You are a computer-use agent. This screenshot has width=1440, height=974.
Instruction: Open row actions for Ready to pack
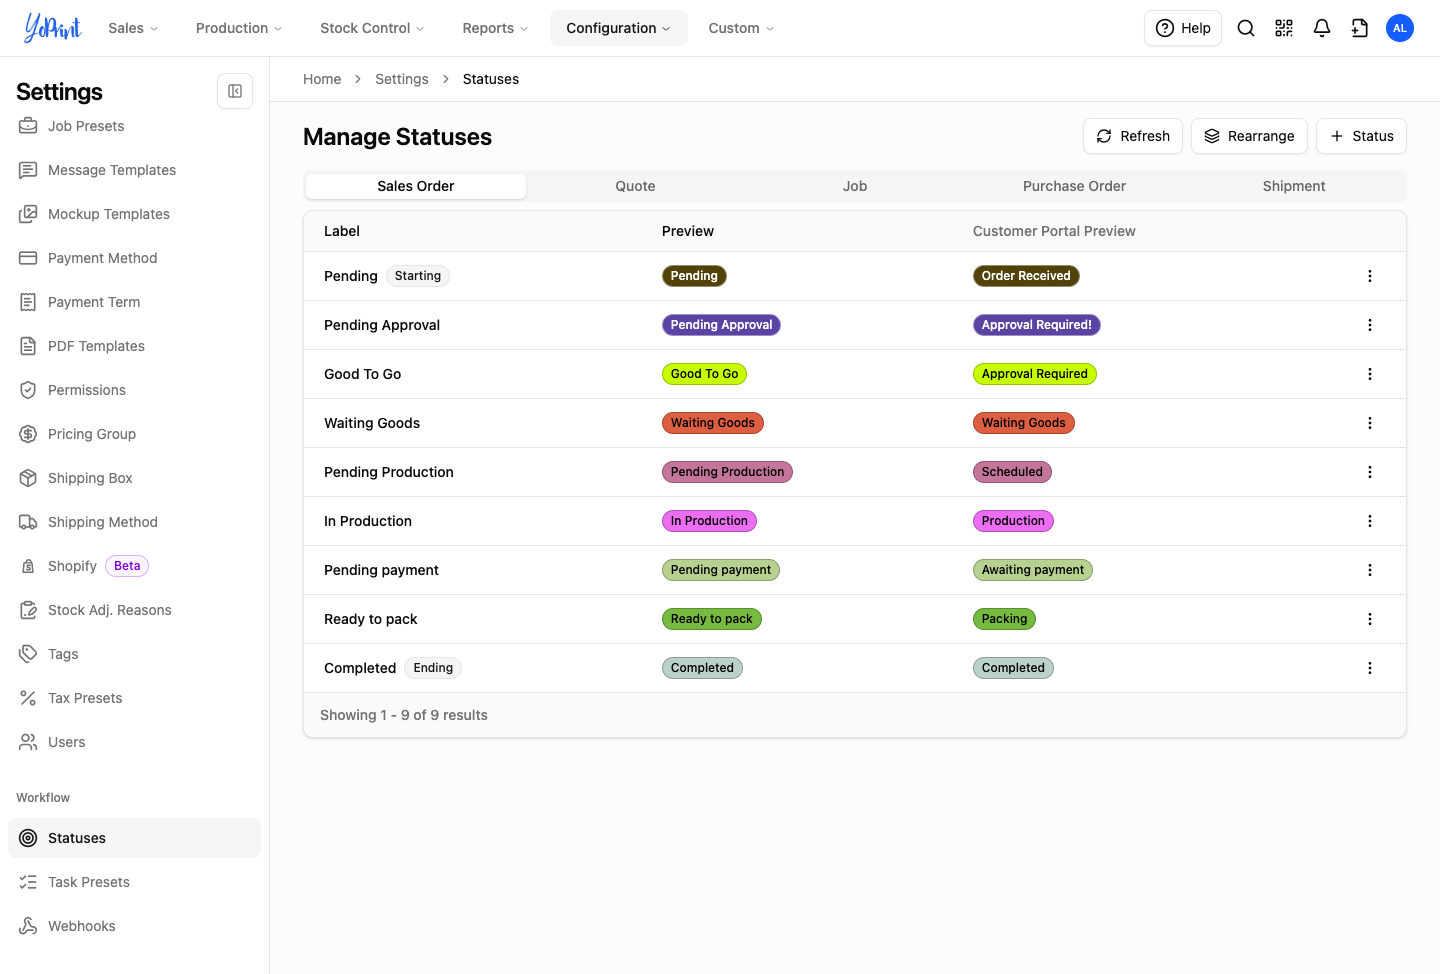tap(1370, 619)
